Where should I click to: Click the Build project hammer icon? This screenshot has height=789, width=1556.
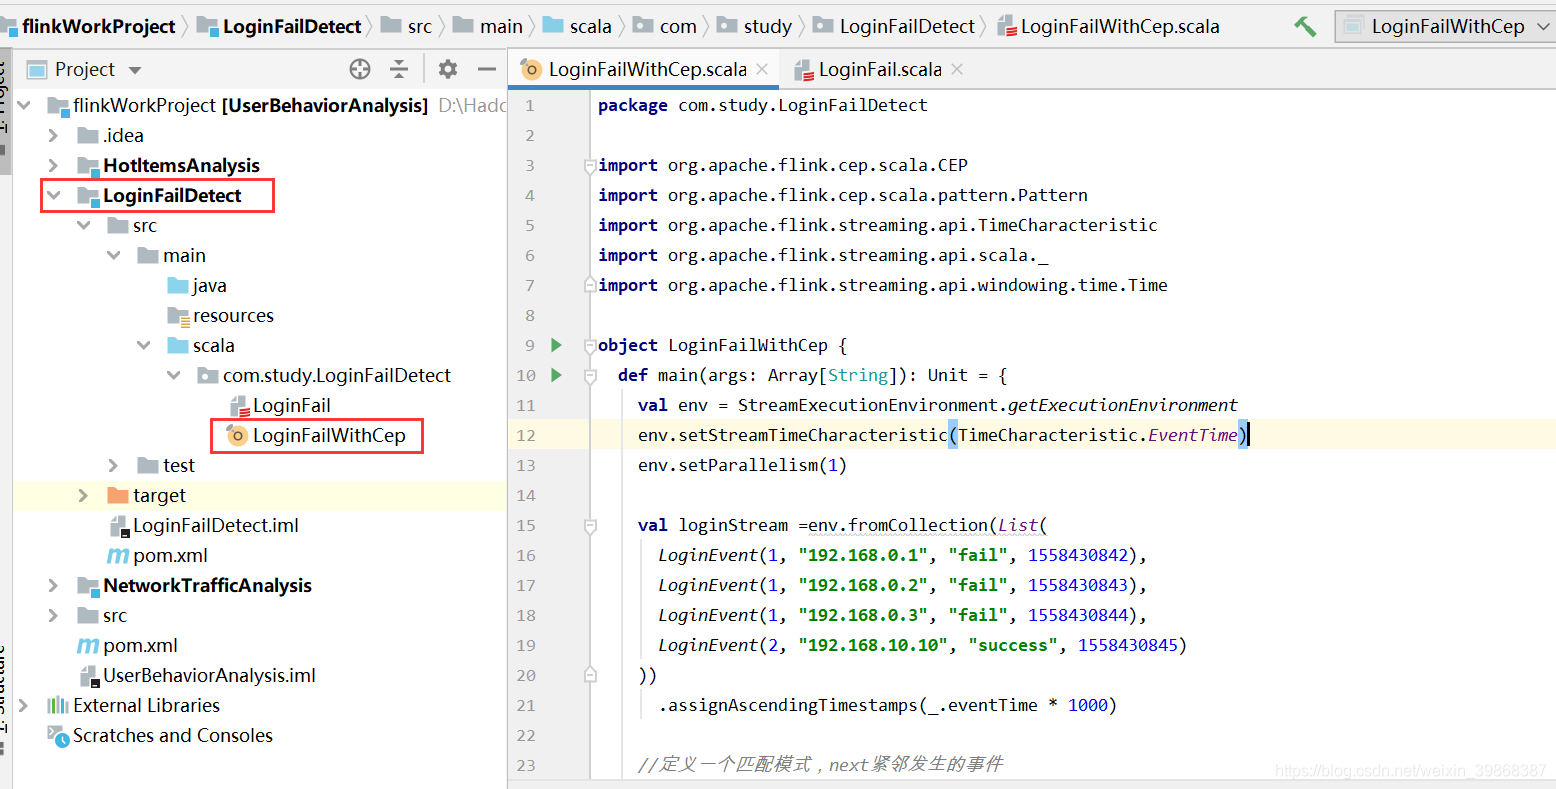pos(1305,27)
